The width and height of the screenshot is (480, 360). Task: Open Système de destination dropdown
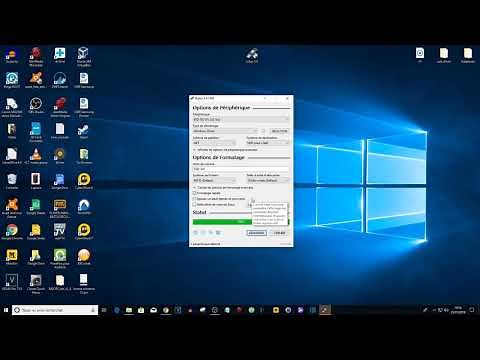pos(268,143)
